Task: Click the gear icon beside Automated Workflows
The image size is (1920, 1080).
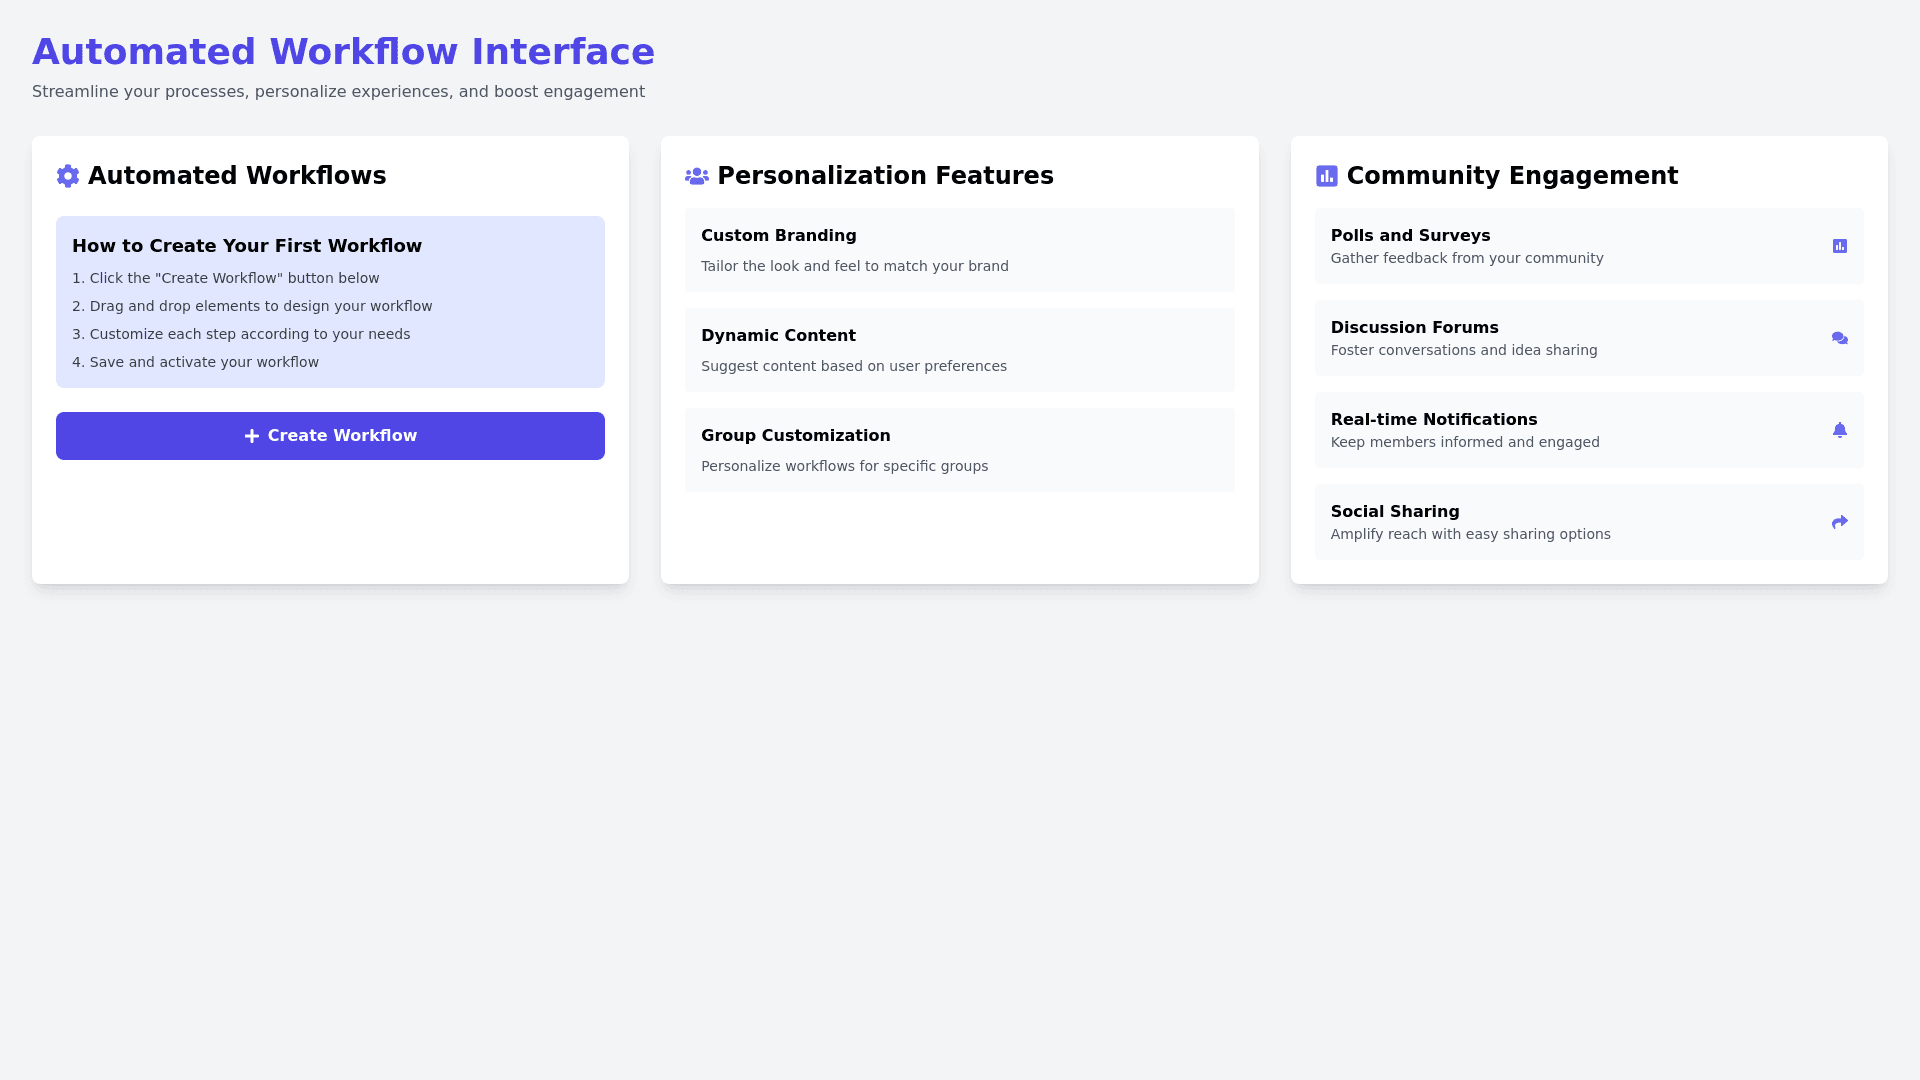Action: (x=68, y=176)
